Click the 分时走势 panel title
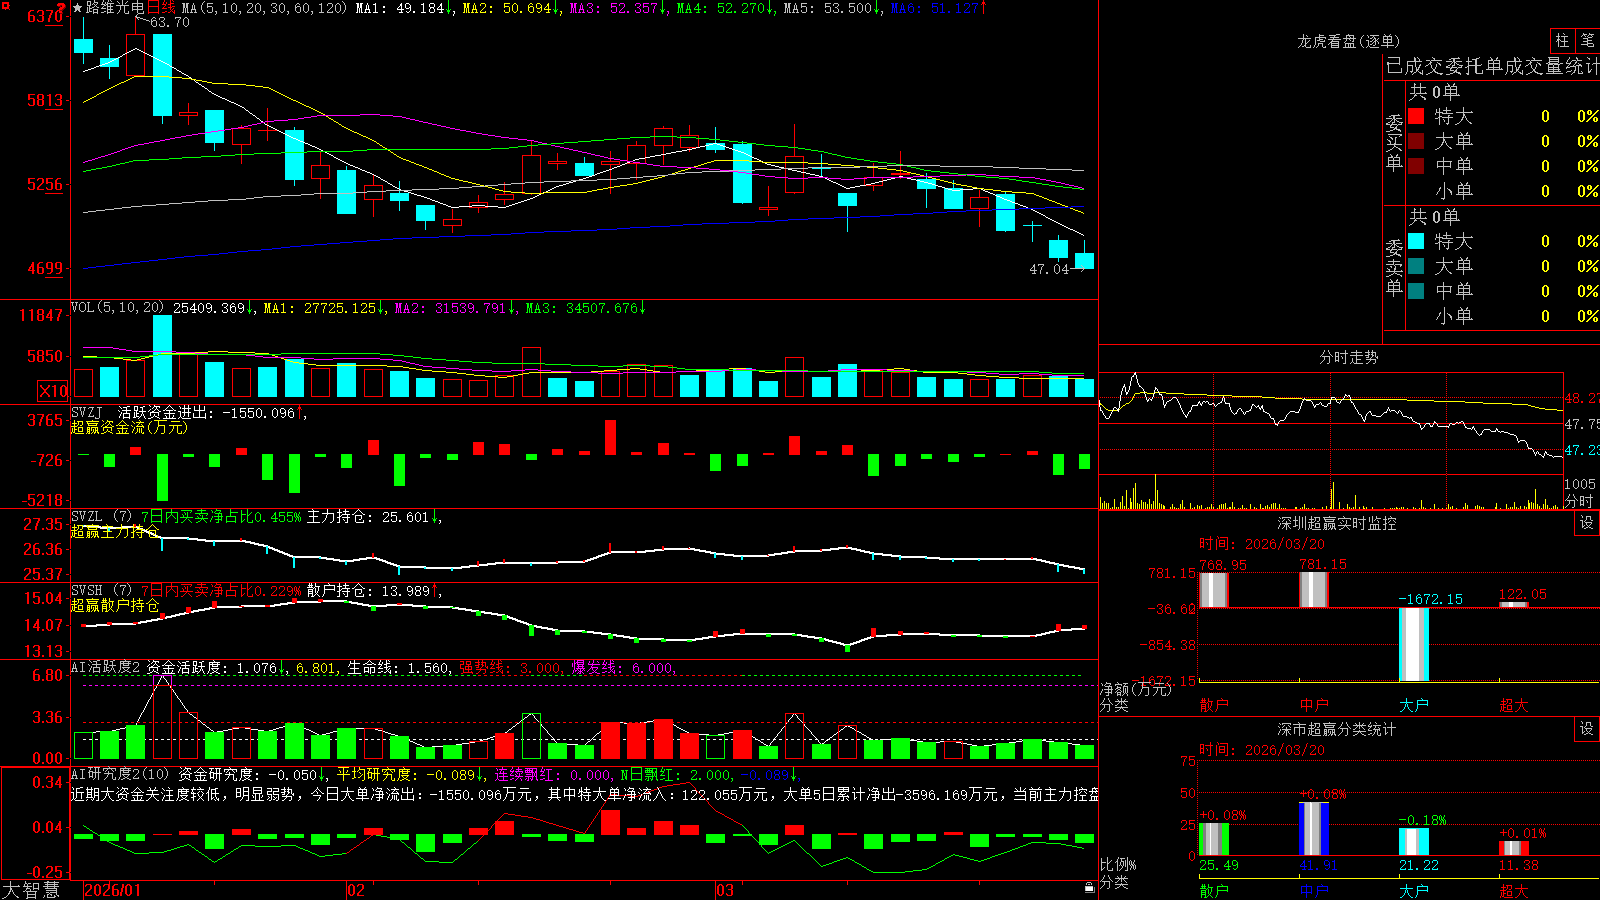 (1348, 357)
